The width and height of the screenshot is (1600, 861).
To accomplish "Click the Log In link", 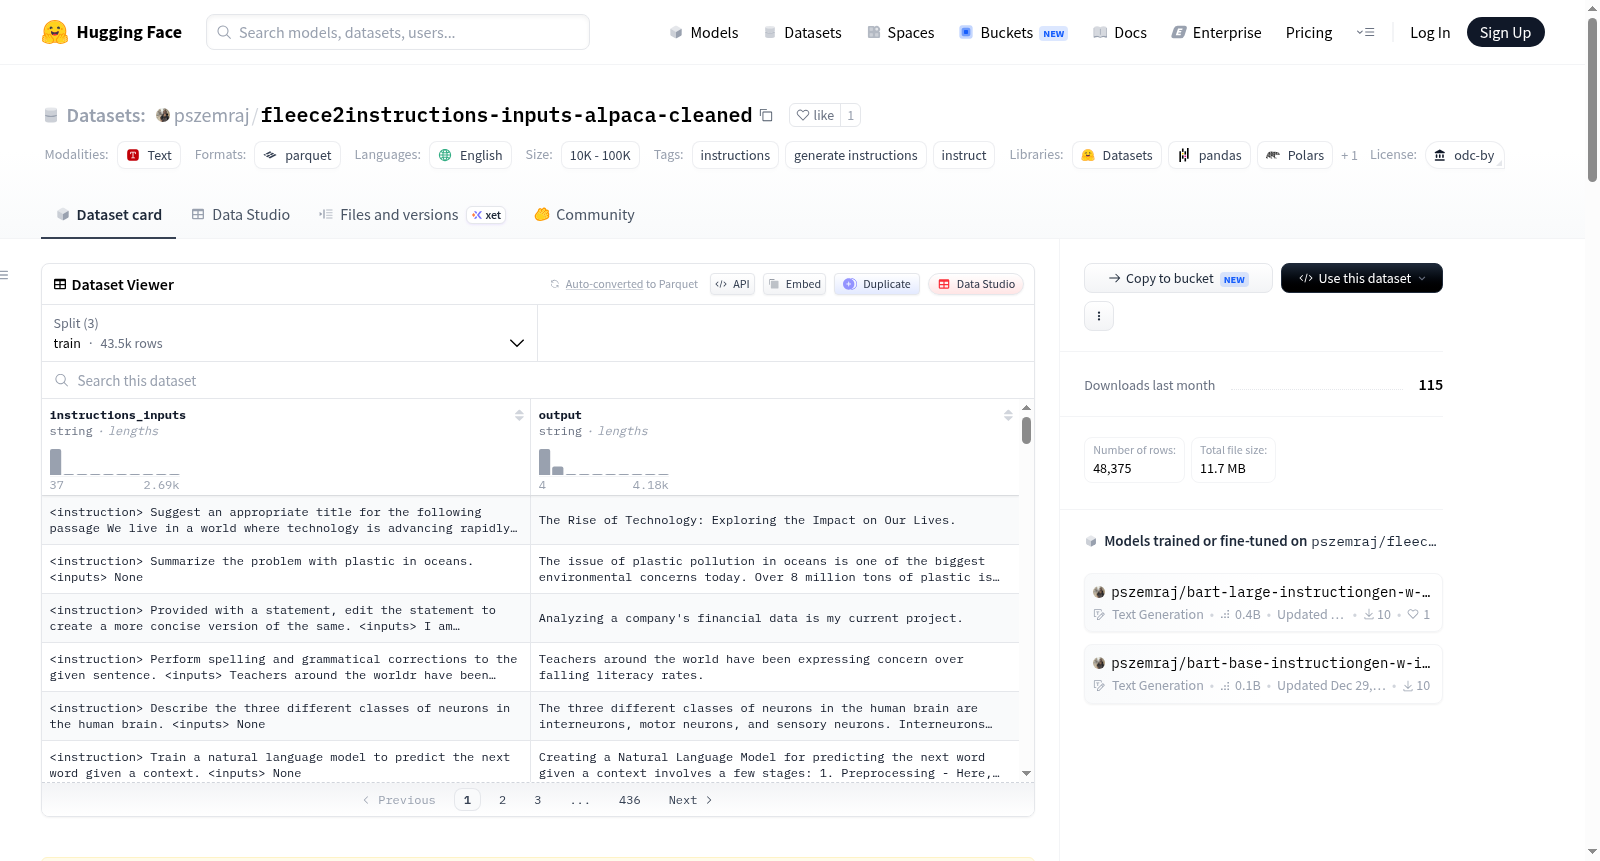I will [x=1430, y=32].
